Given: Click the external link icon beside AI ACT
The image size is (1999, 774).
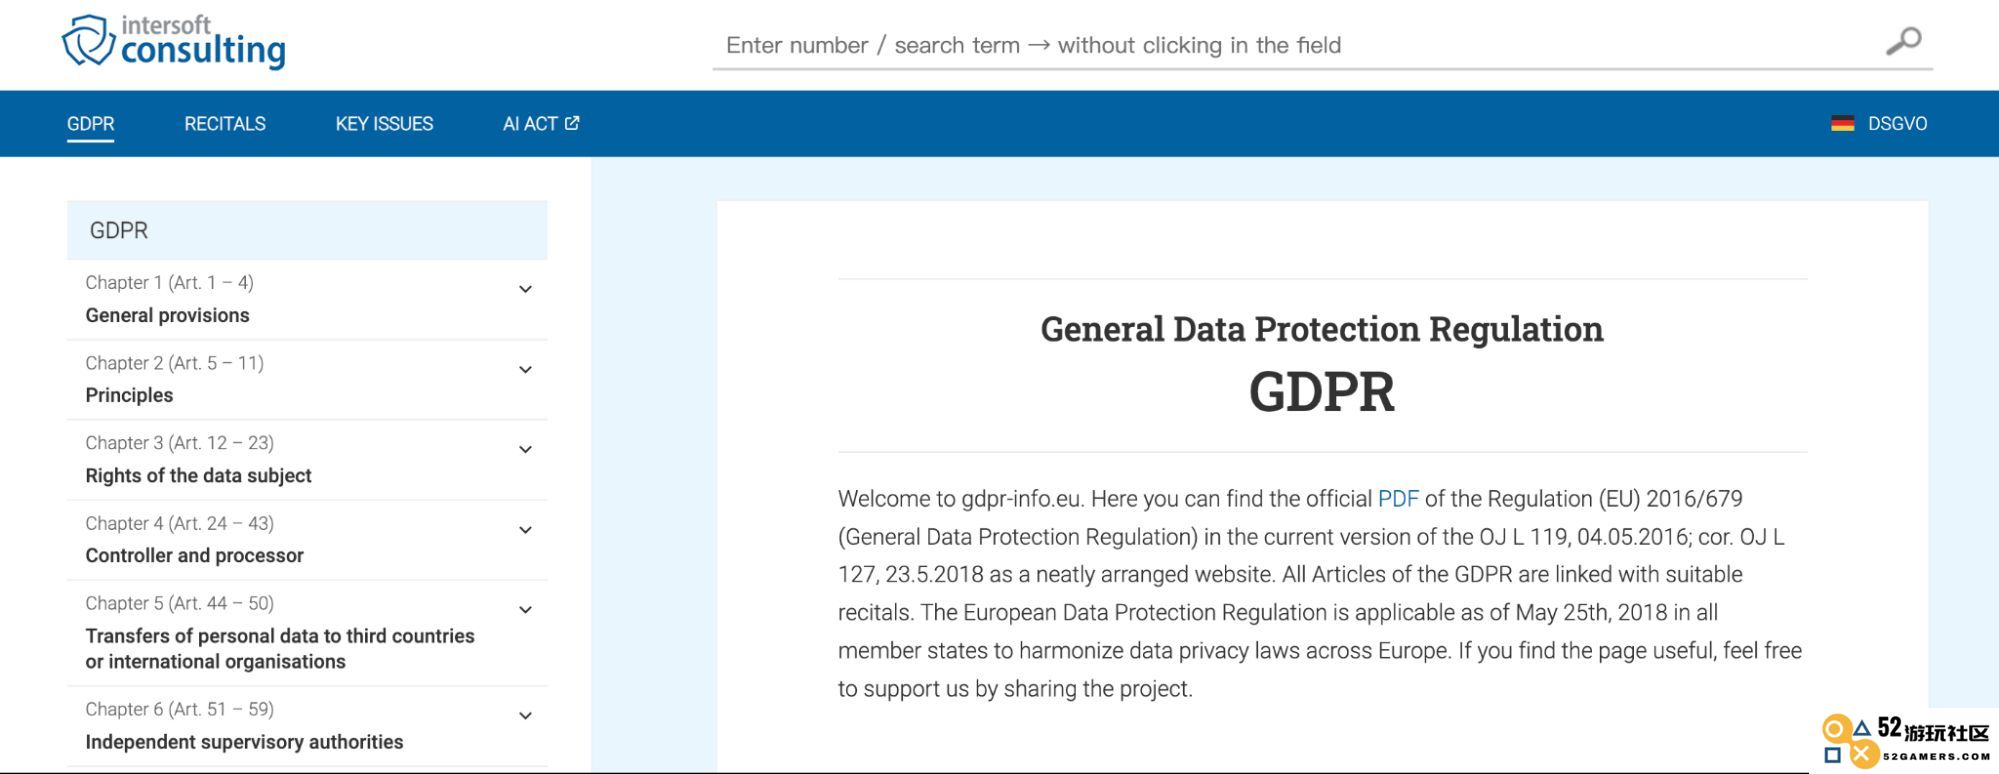Looking at the screenshot, I should (572, 123).
